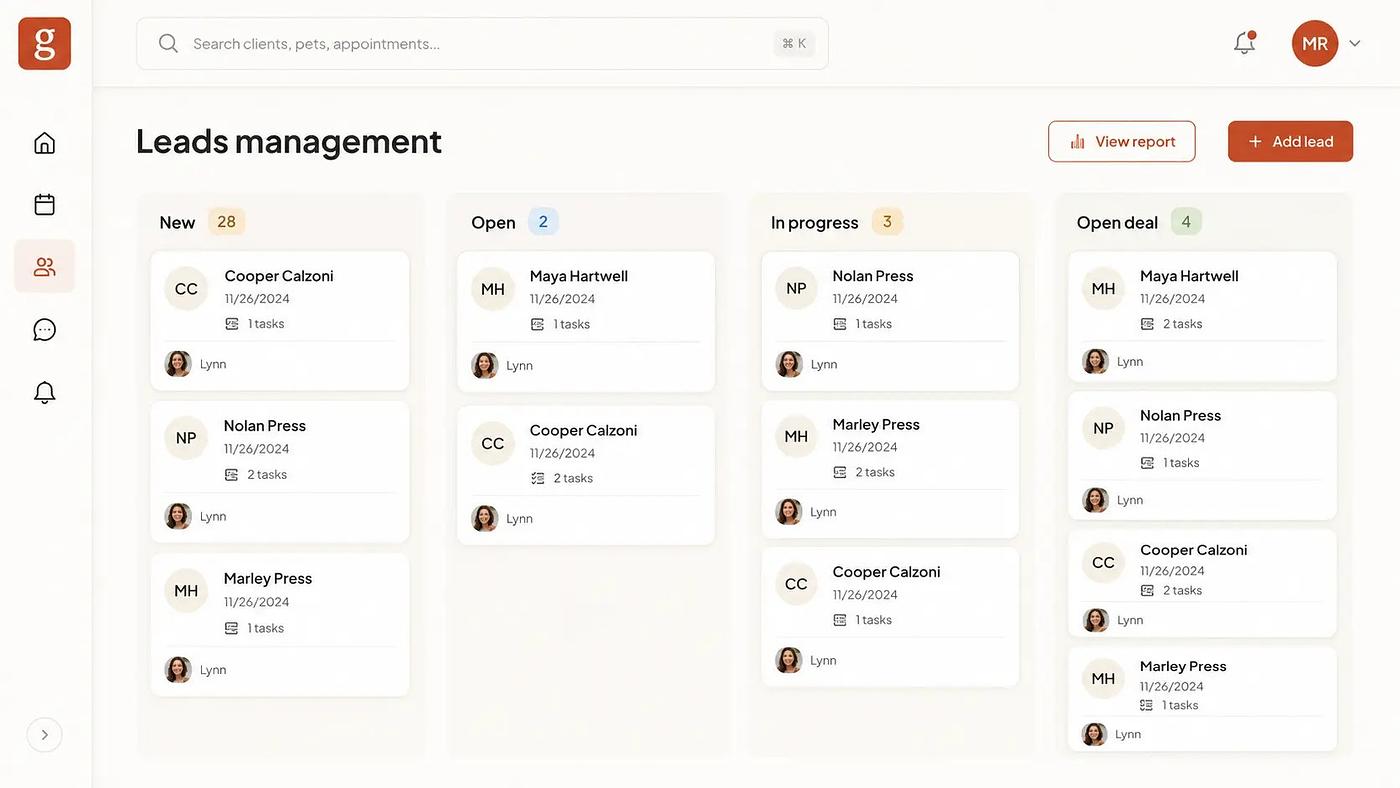Click the Add lead button

[x=1290, y=141]
